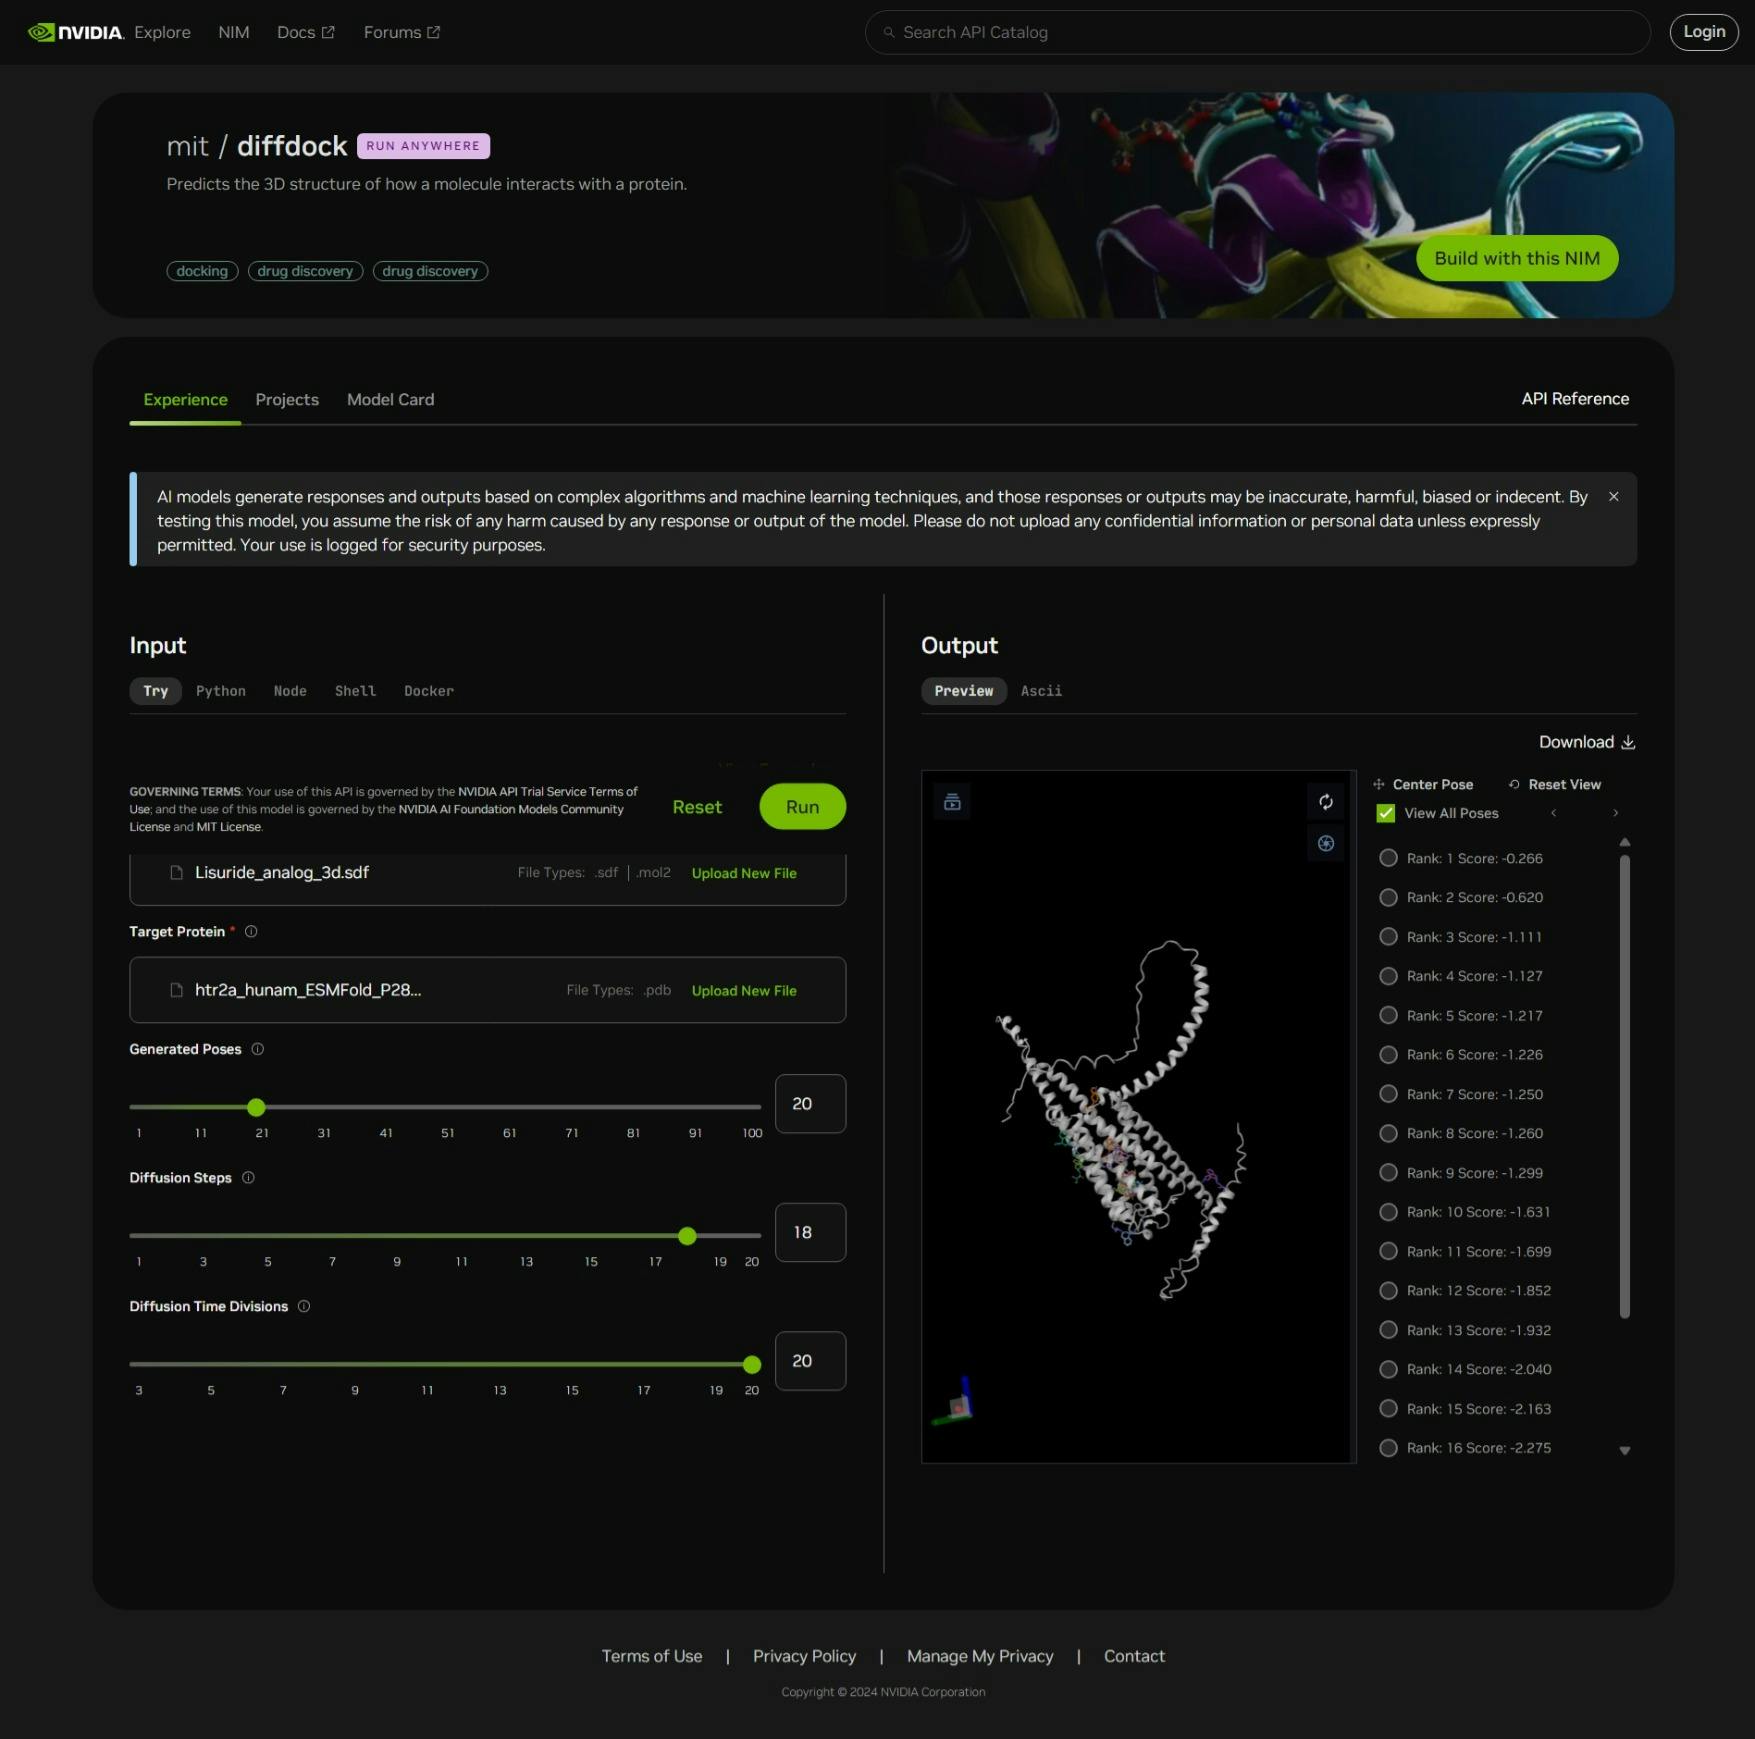The image size is (1755, 1739).
Task: Click the NVIDIA logo
Action: pyautogui.click(x=76, y=32)
